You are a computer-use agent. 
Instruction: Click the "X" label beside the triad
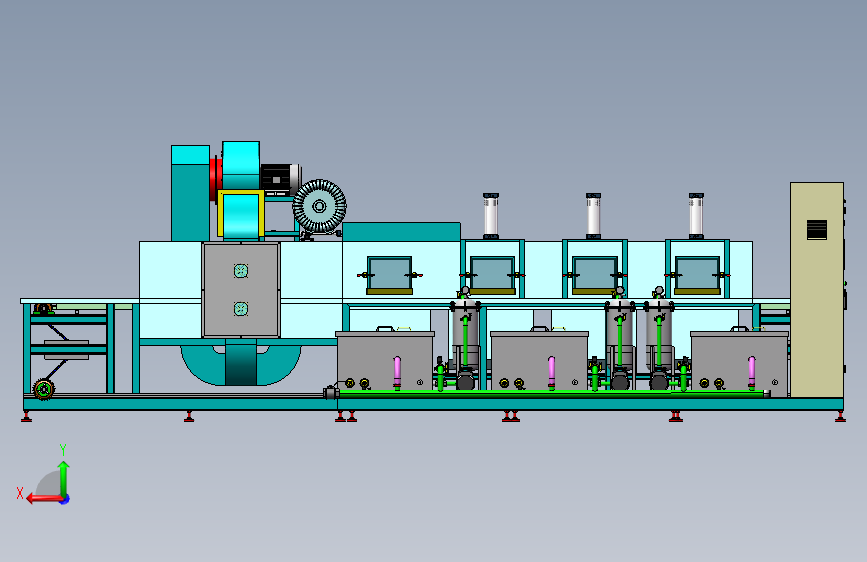pyautogui.click(x=20, y=493)
